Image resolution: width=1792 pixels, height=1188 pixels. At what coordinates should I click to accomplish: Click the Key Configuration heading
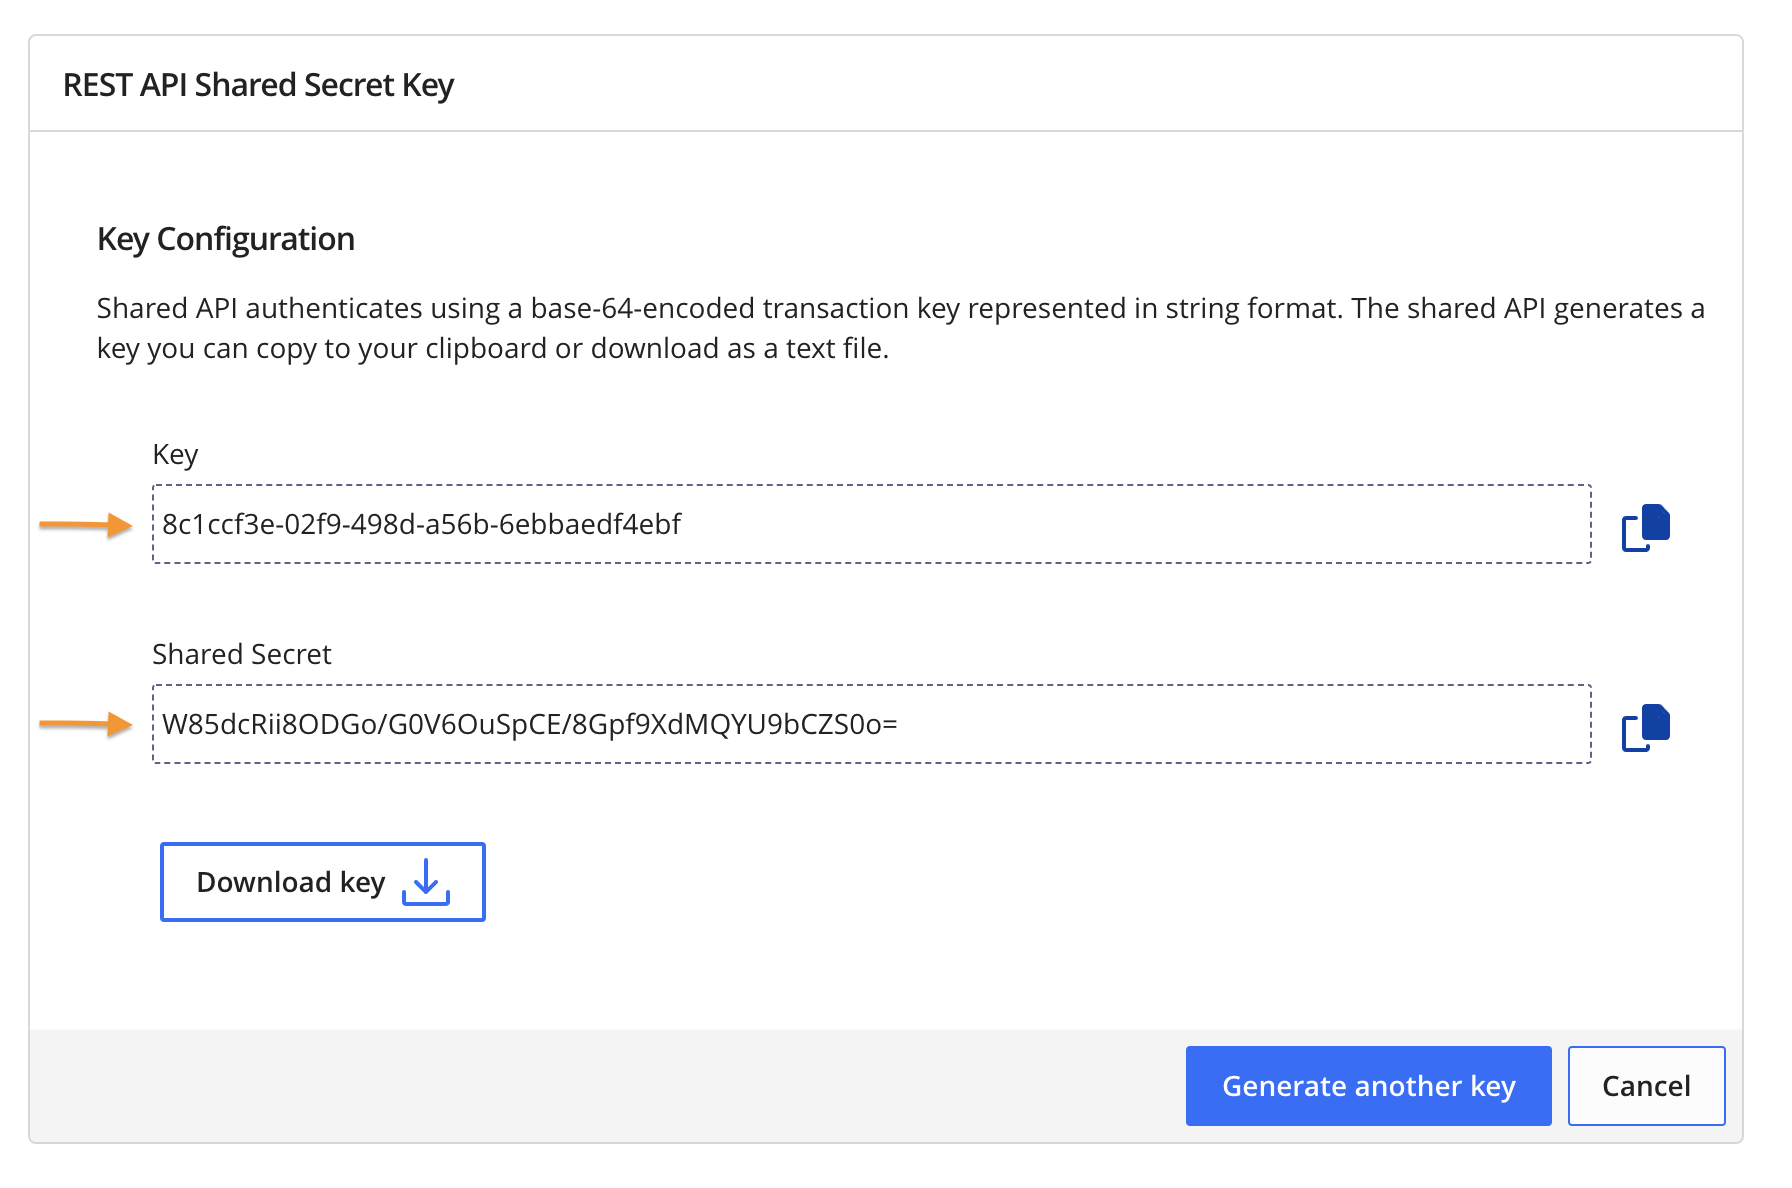click(x=226, y=239)
